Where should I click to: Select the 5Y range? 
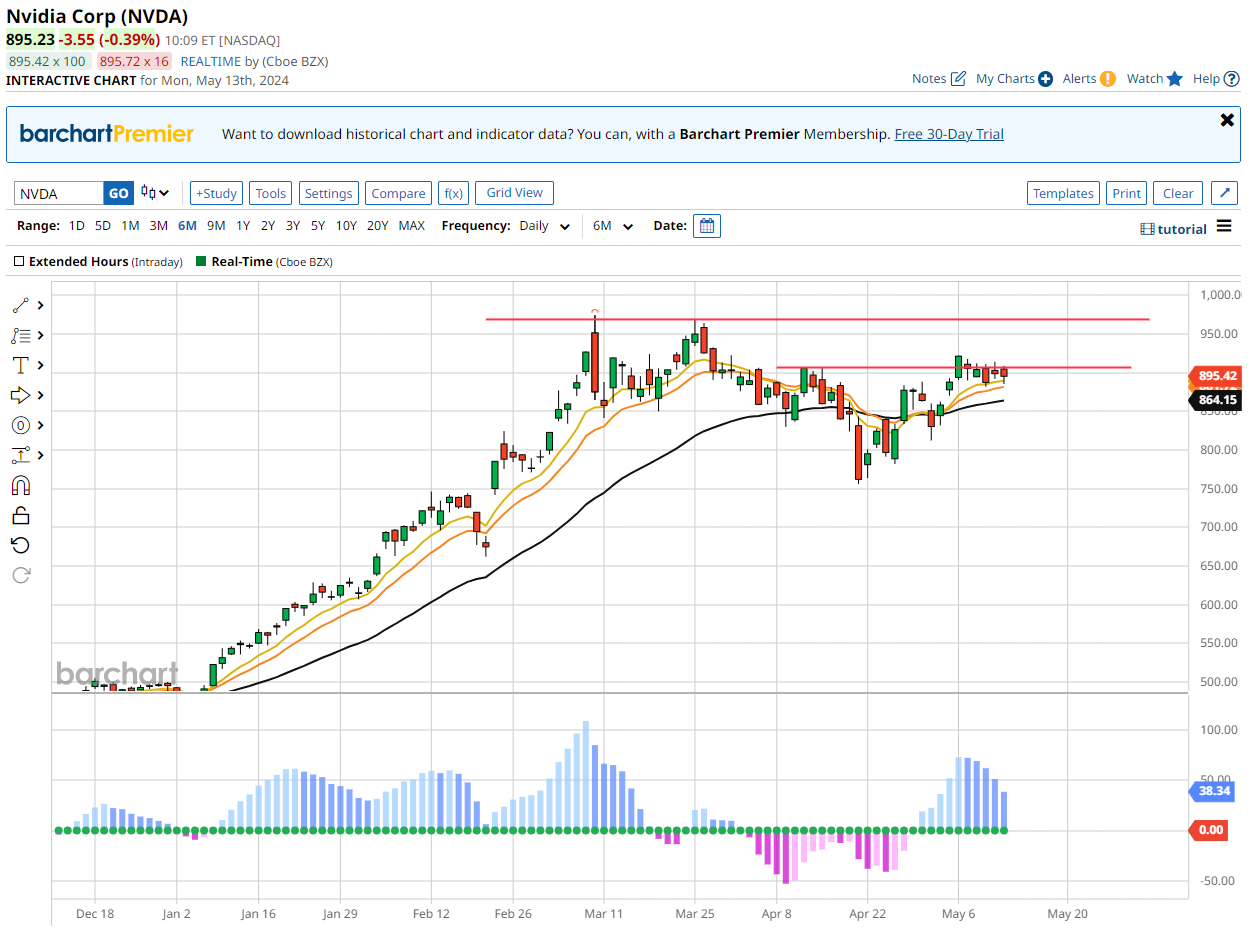tap(318, 226)
